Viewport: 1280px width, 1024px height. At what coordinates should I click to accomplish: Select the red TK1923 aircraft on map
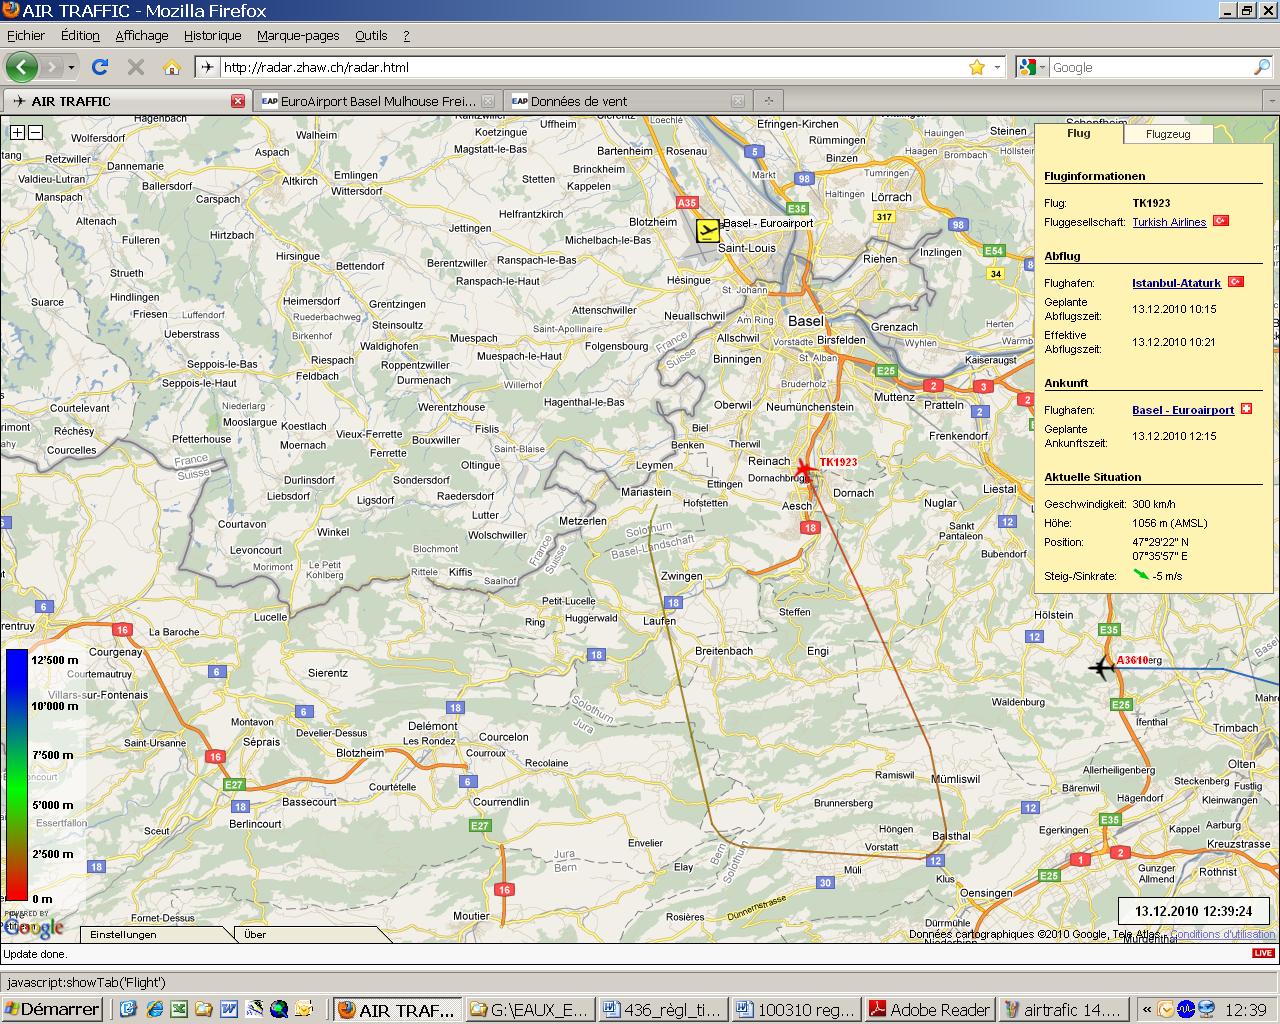click(804, 469)
